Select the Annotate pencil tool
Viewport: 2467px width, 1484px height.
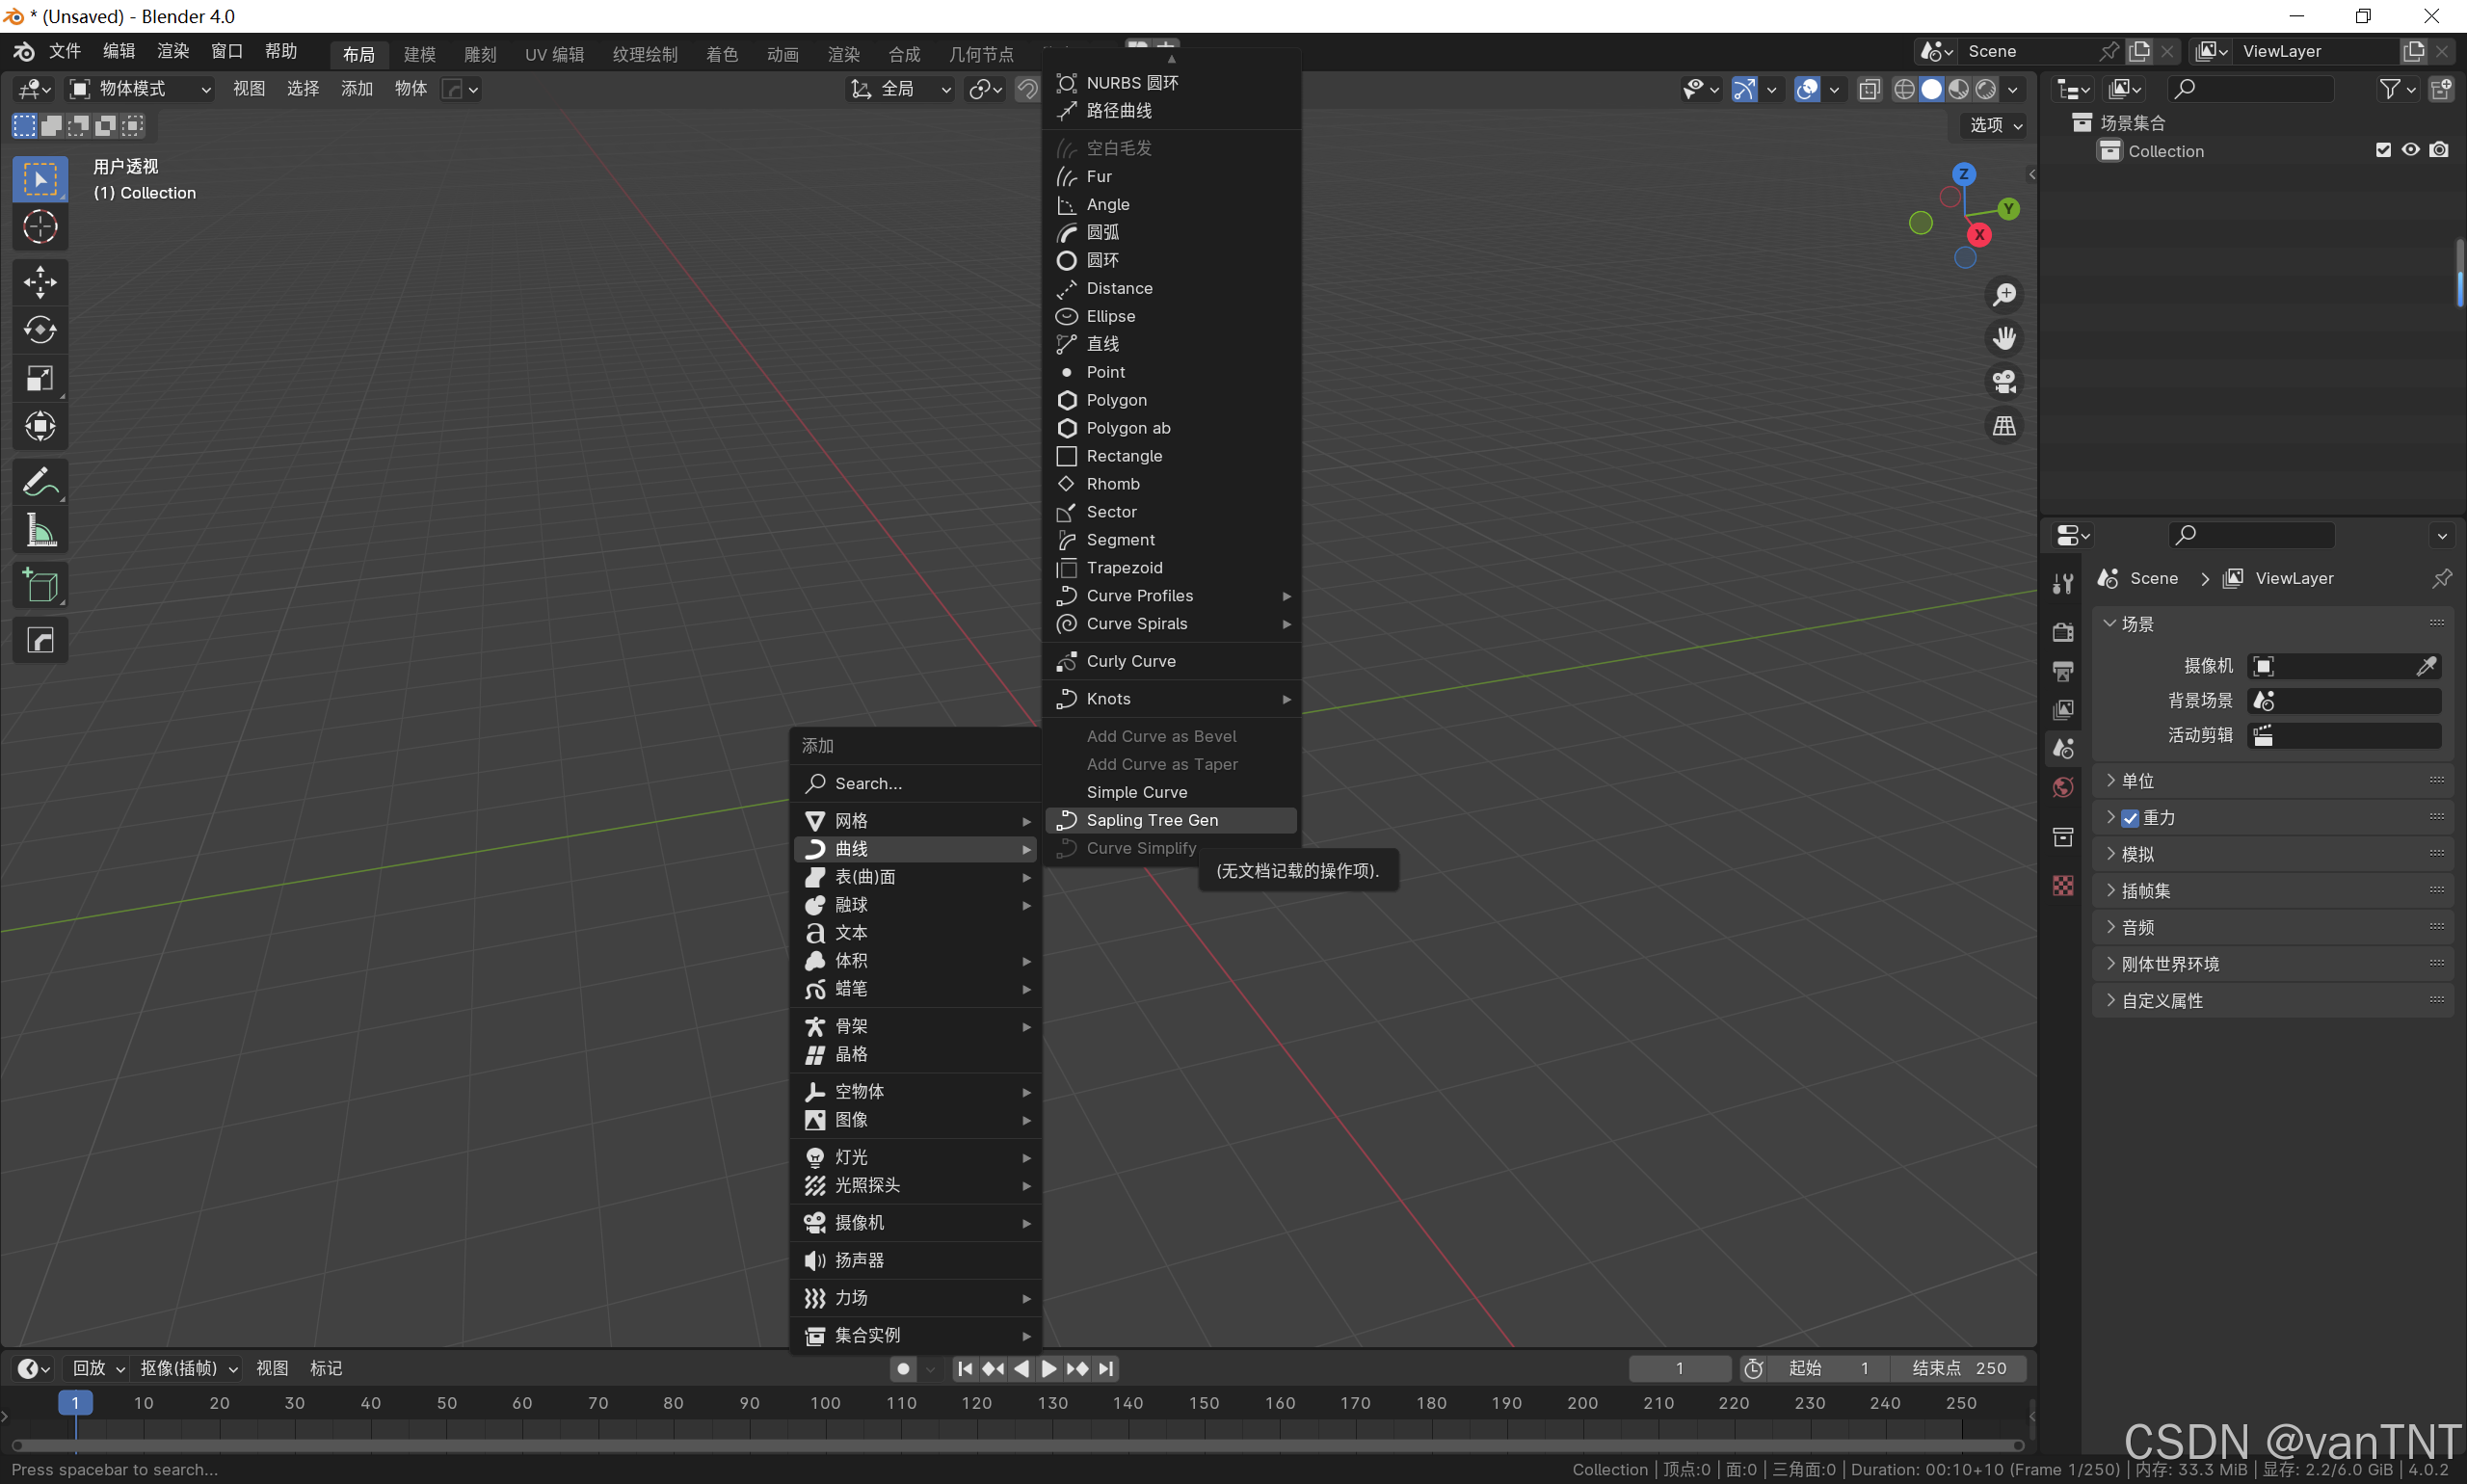coord(40,483)
